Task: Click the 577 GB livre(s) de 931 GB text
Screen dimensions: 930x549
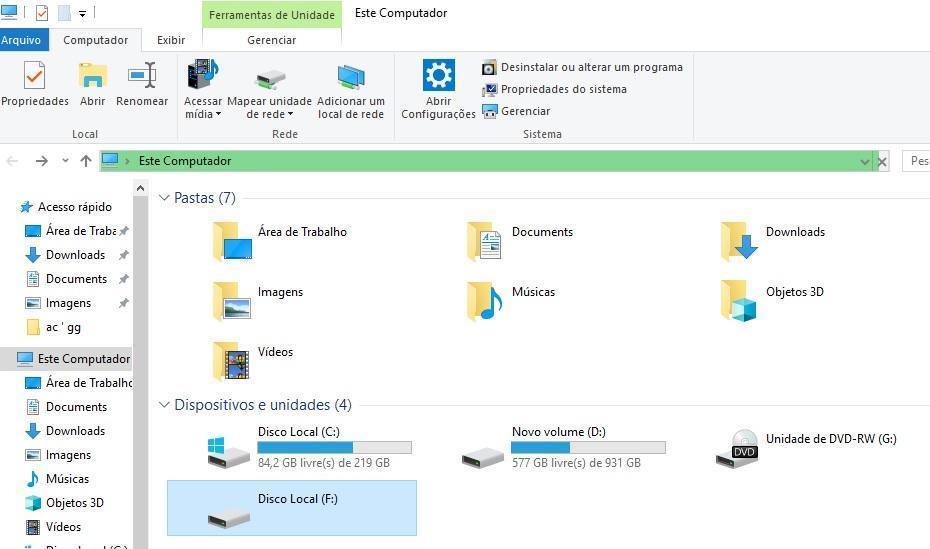Action: 577,463
